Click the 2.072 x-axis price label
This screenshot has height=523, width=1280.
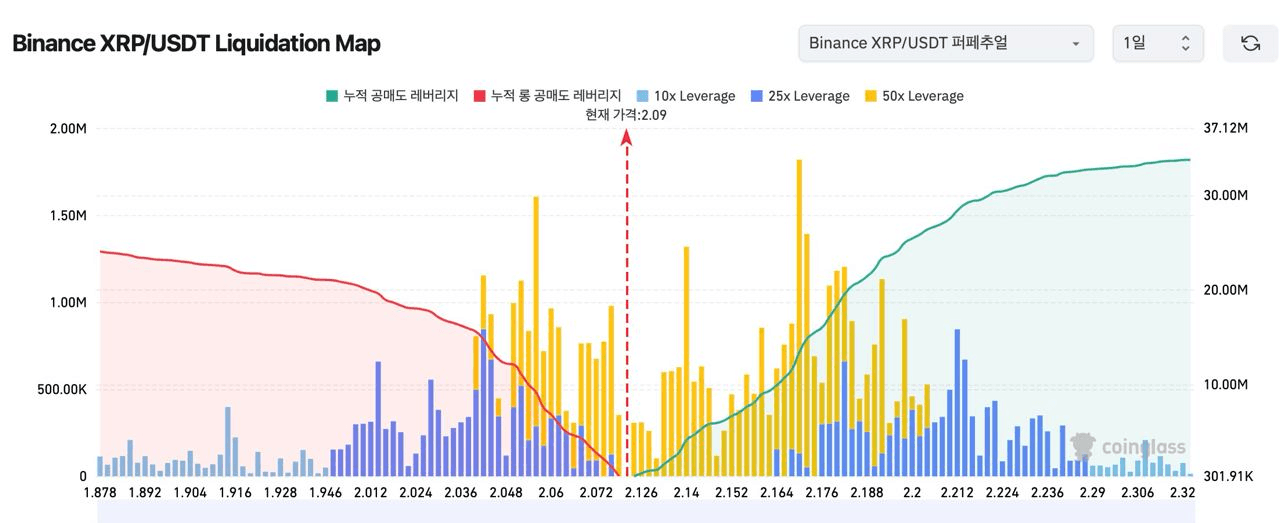(596, 493)
